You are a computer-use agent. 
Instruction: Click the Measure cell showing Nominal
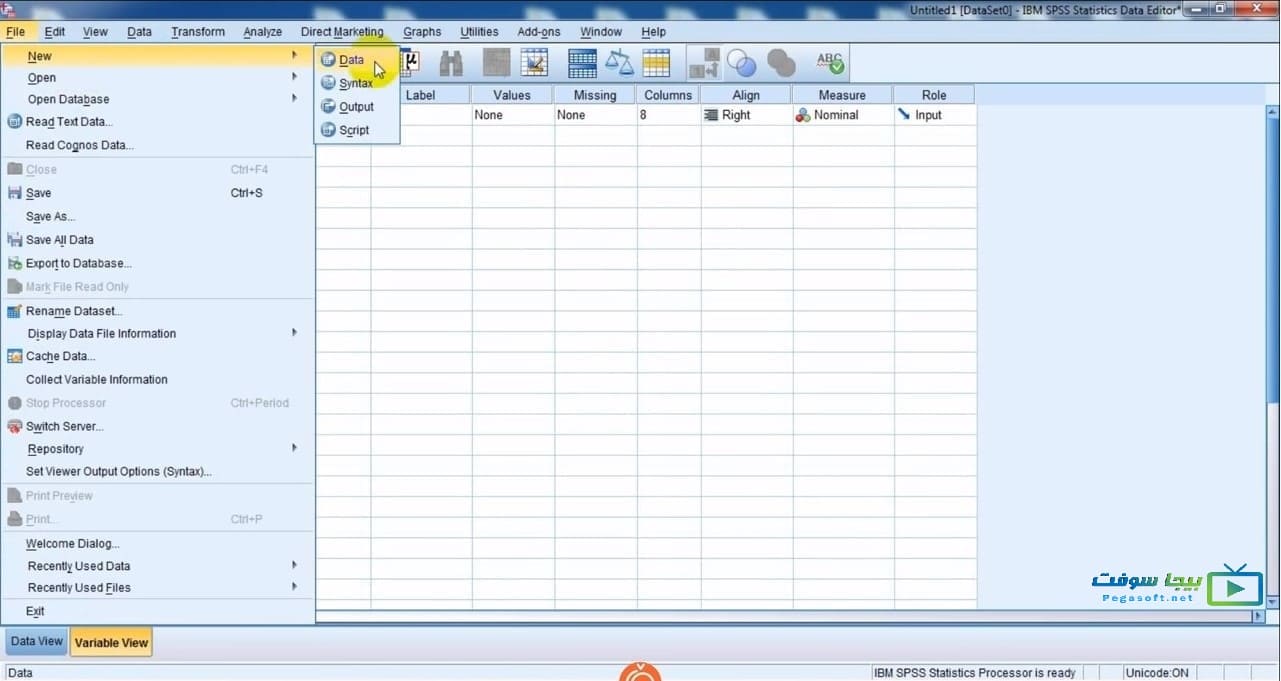click(842, 115)
